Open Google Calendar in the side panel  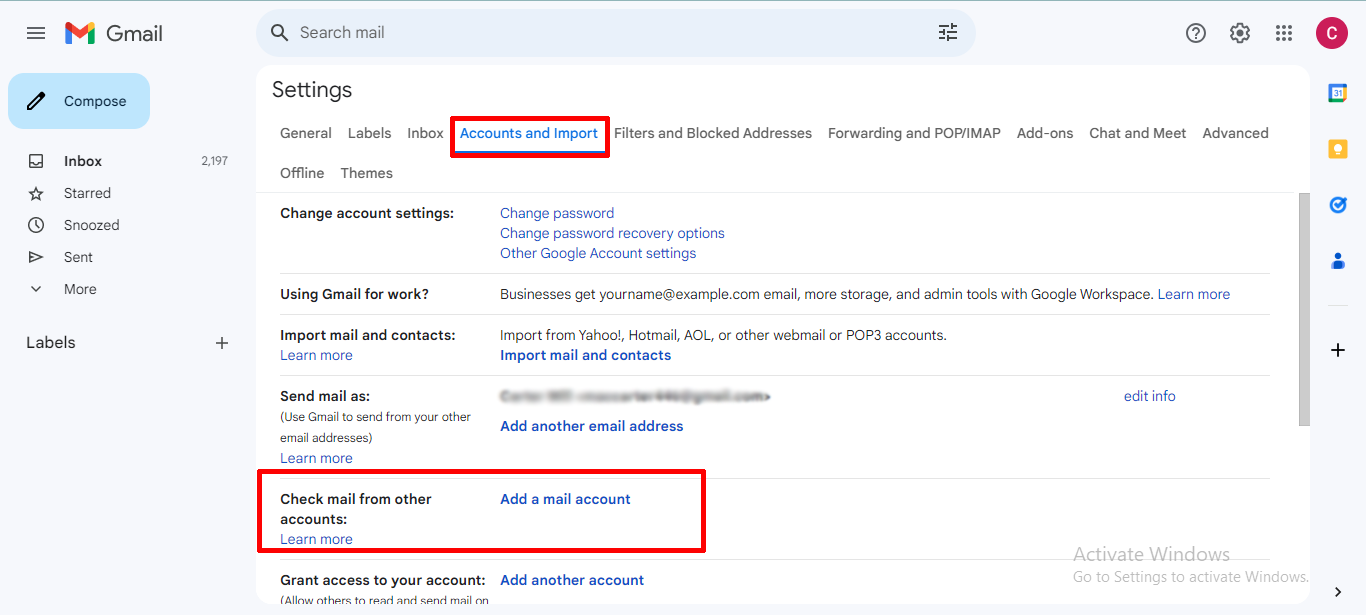pyautogui.click(x=1338, y=93)
